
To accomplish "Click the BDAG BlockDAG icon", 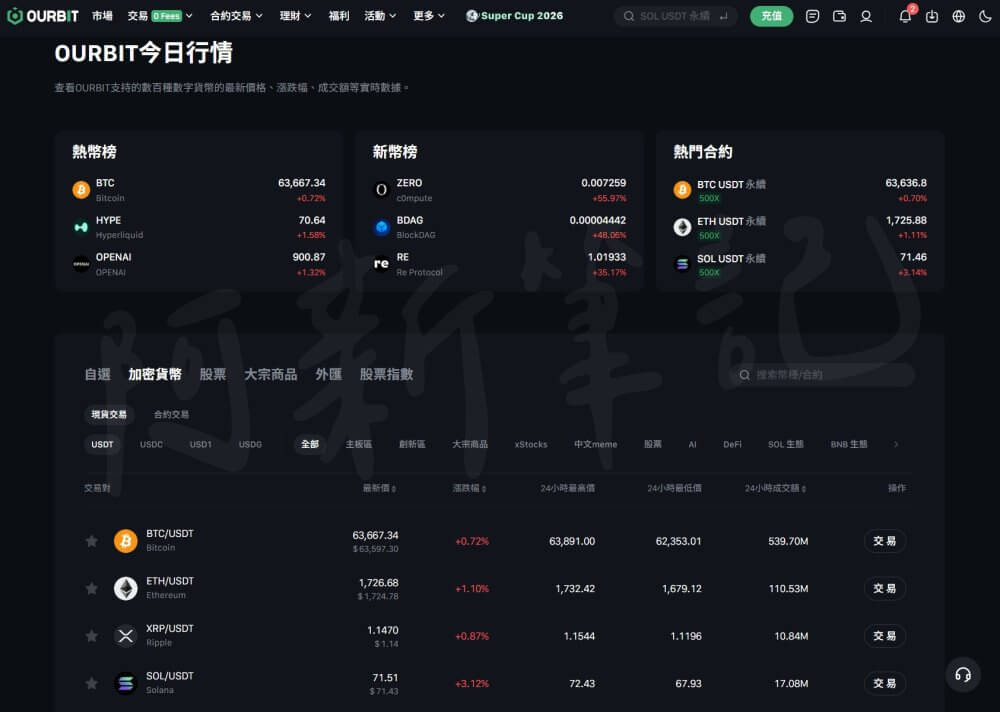I will [381, 227].
